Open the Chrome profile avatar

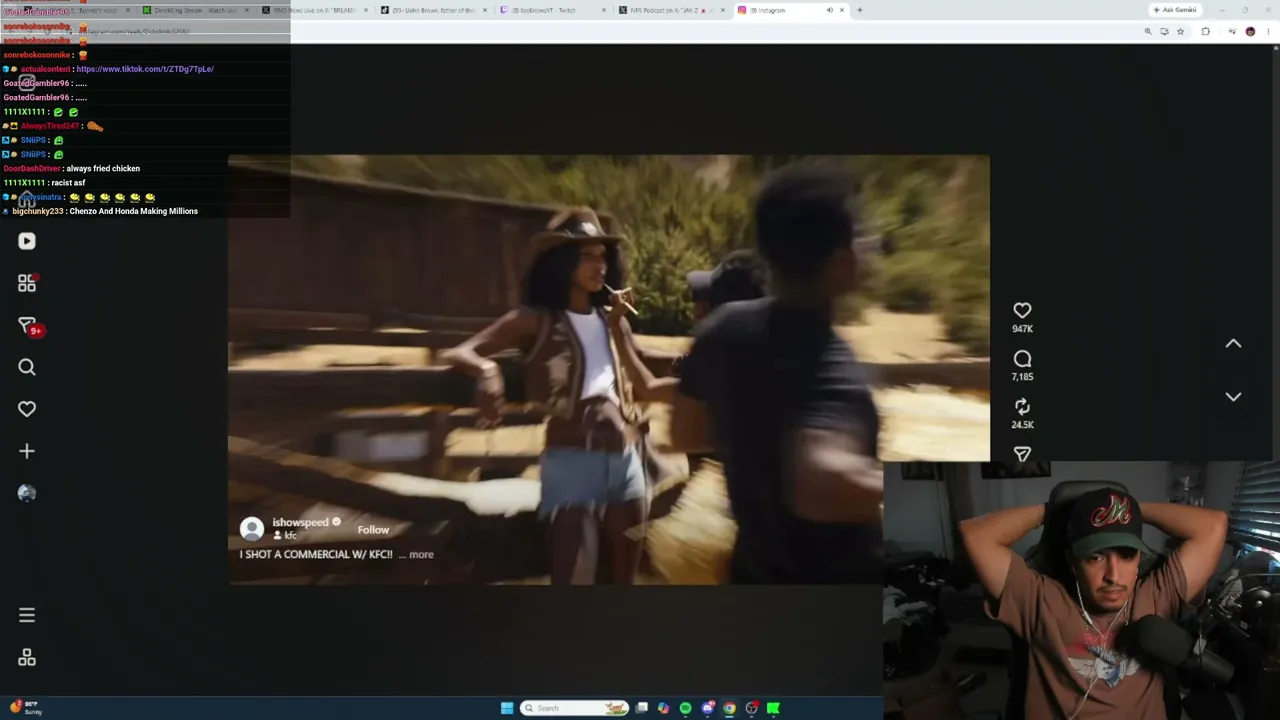click(x=1250, y=31)
